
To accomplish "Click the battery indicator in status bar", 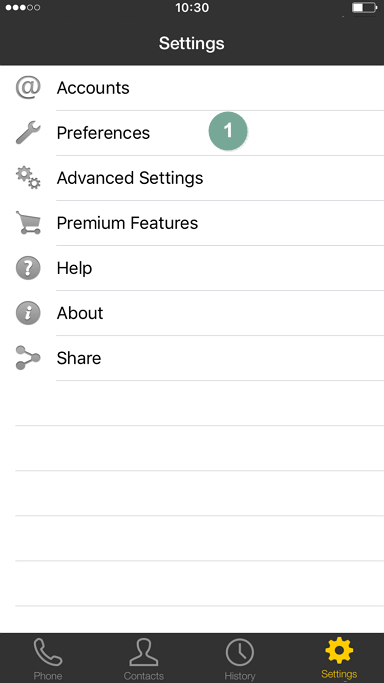I will coord(364,8).
